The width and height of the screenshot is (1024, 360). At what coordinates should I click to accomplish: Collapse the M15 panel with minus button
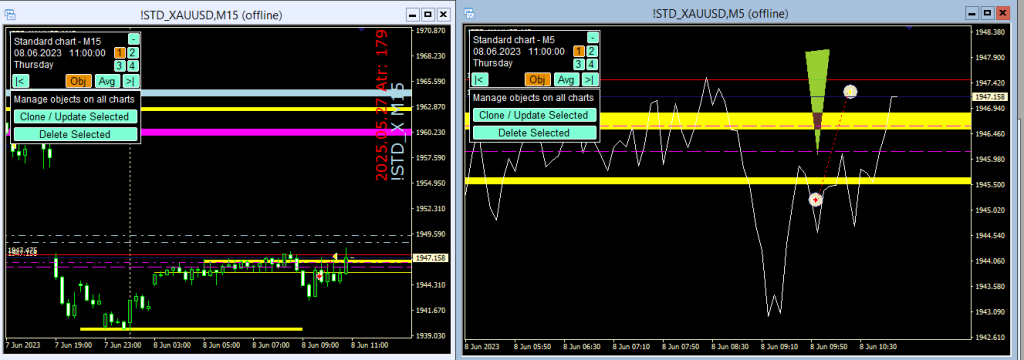point(133,39)
